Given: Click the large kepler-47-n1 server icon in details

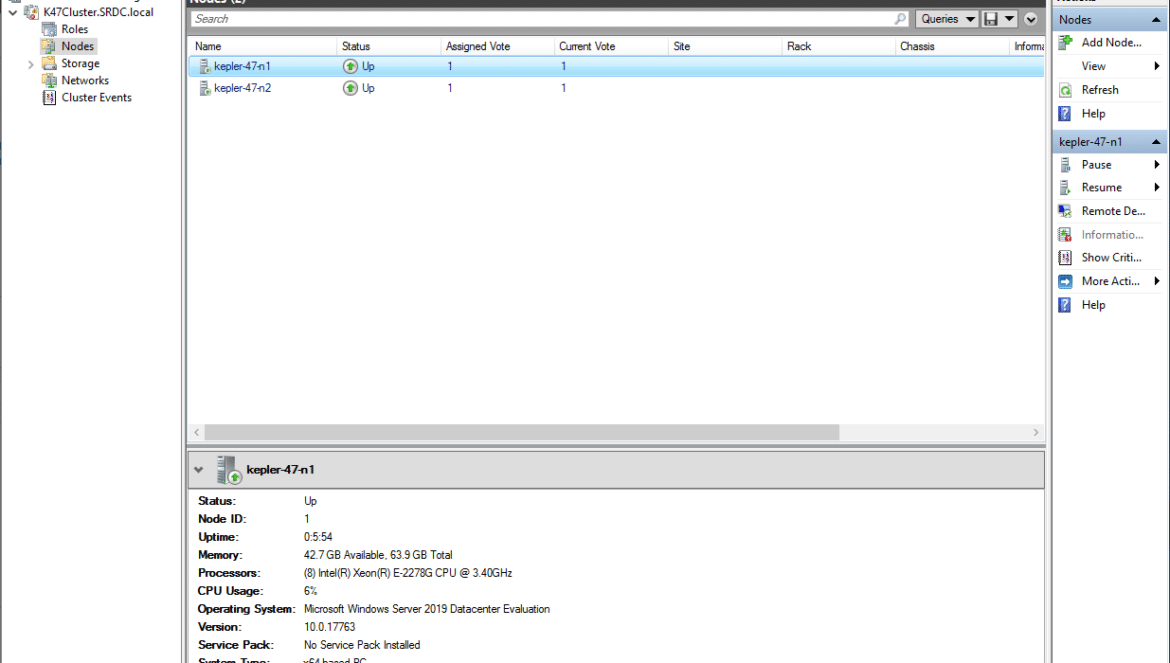Looking at the screenshot, I should [x=228, y=470].
